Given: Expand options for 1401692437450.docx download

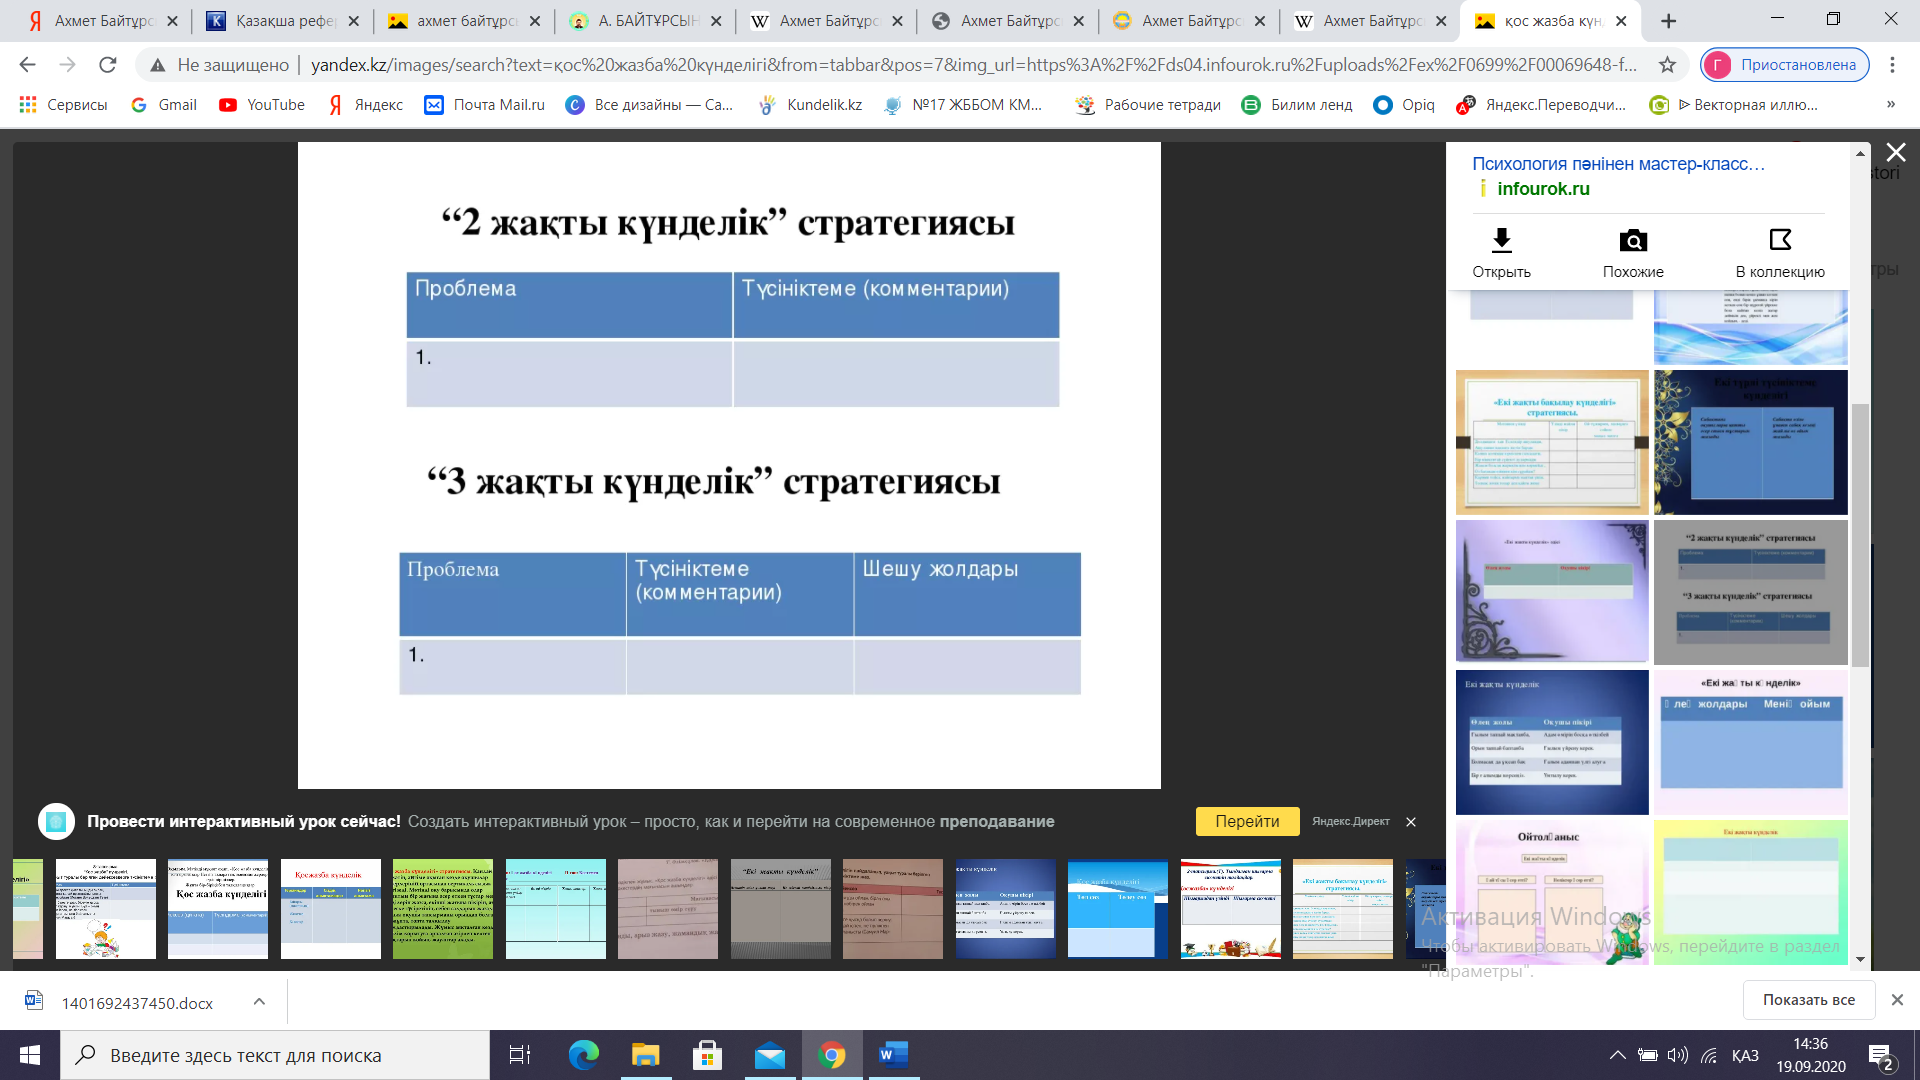Looking at the screenshot, I should [259, 1002].
